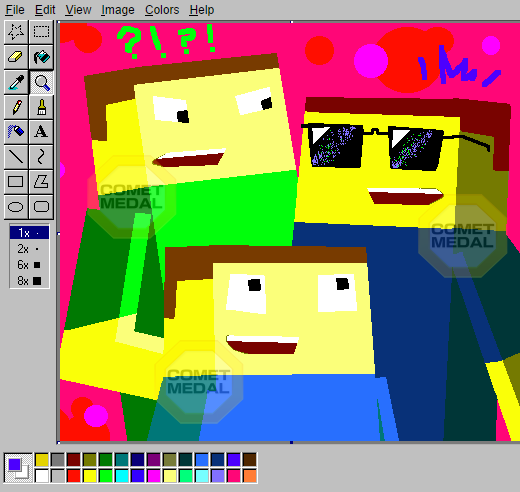Select the Curve tool
Screen dimensions: 520x492
(41, 157)
